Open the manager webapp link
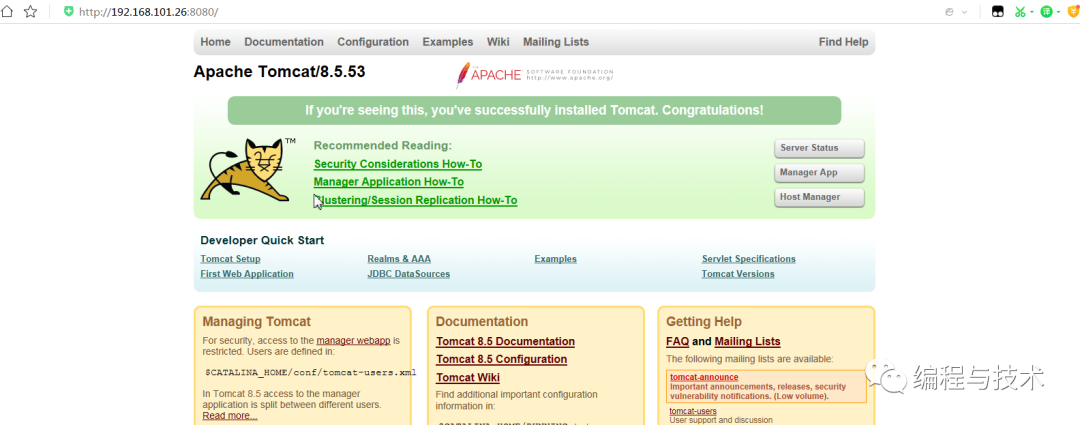 coord(353,340)
